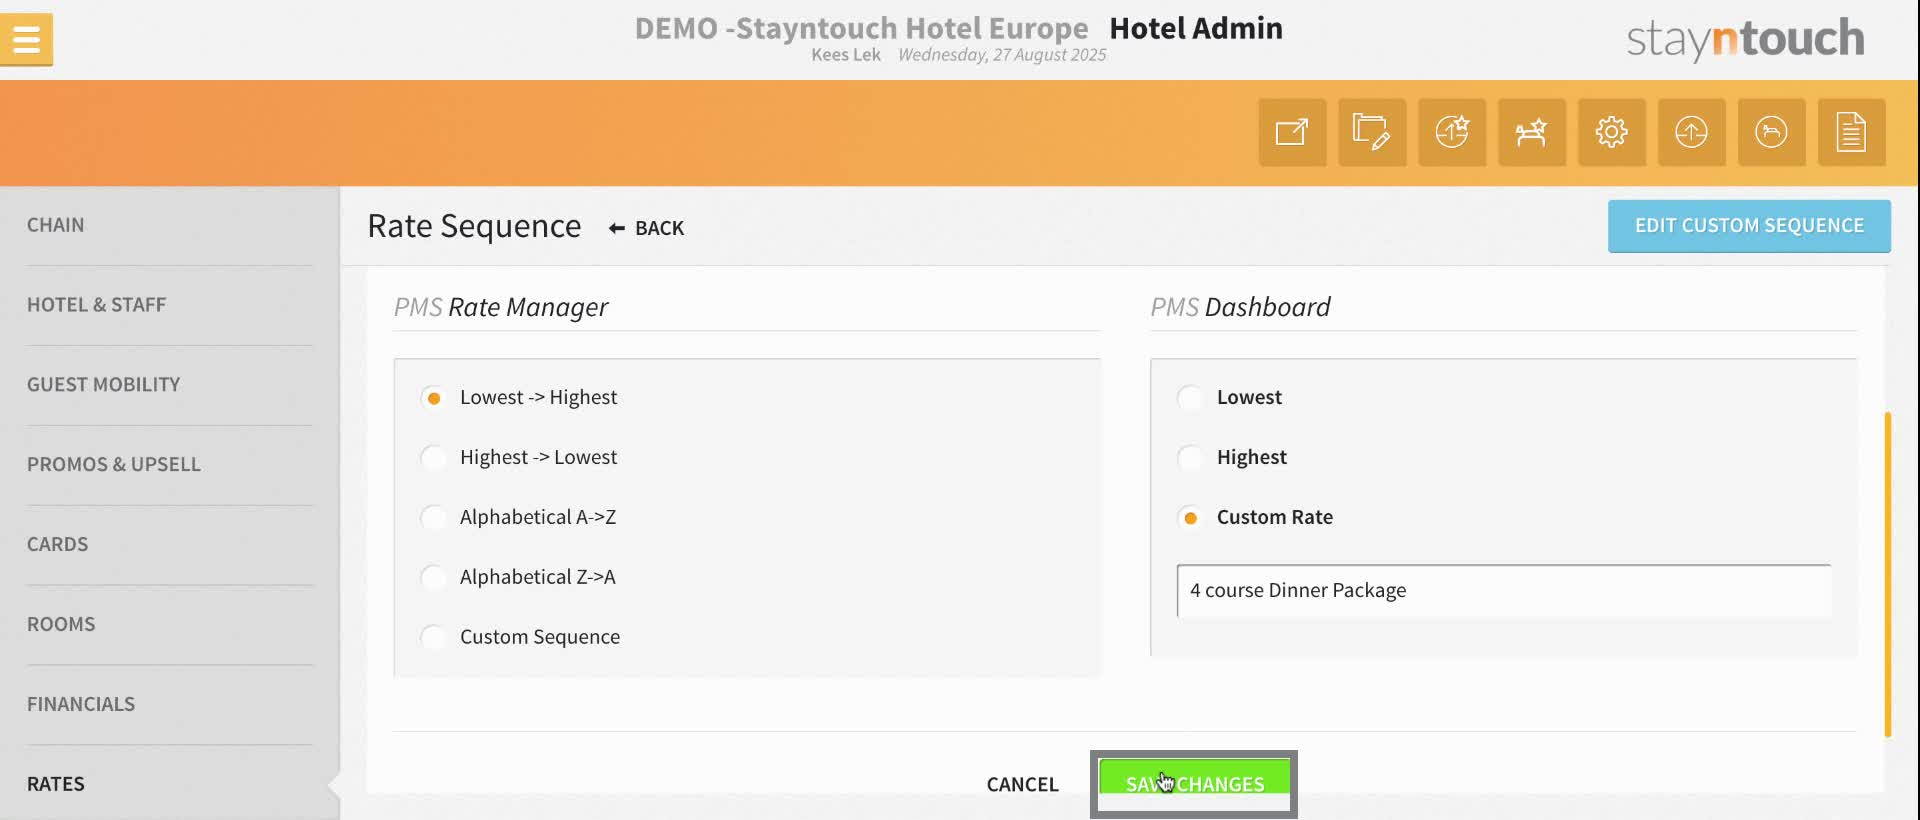The width and height of the screenshot is (1920, 820).
Task: Select Lowest for PMS Dashboard
Action: coord(1190,398)
